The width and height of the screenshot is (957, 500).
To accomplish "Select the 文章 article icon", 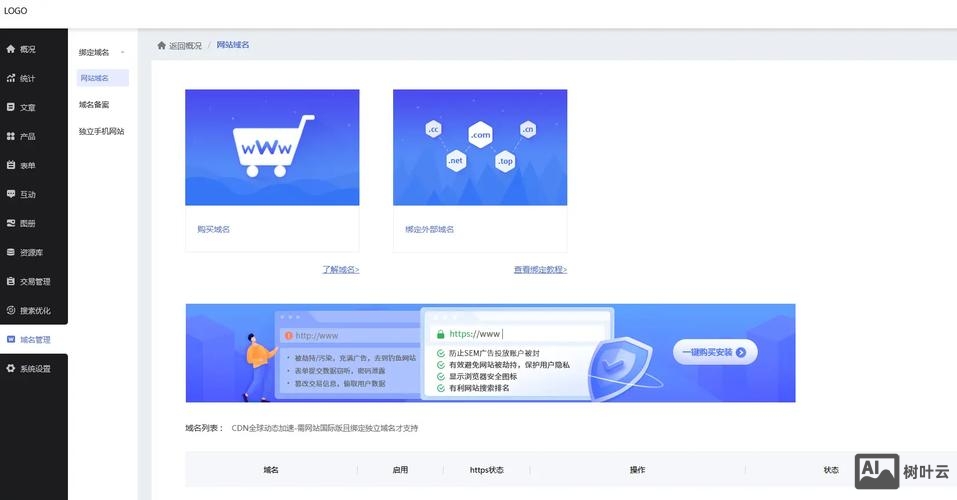I will [11, 107].
